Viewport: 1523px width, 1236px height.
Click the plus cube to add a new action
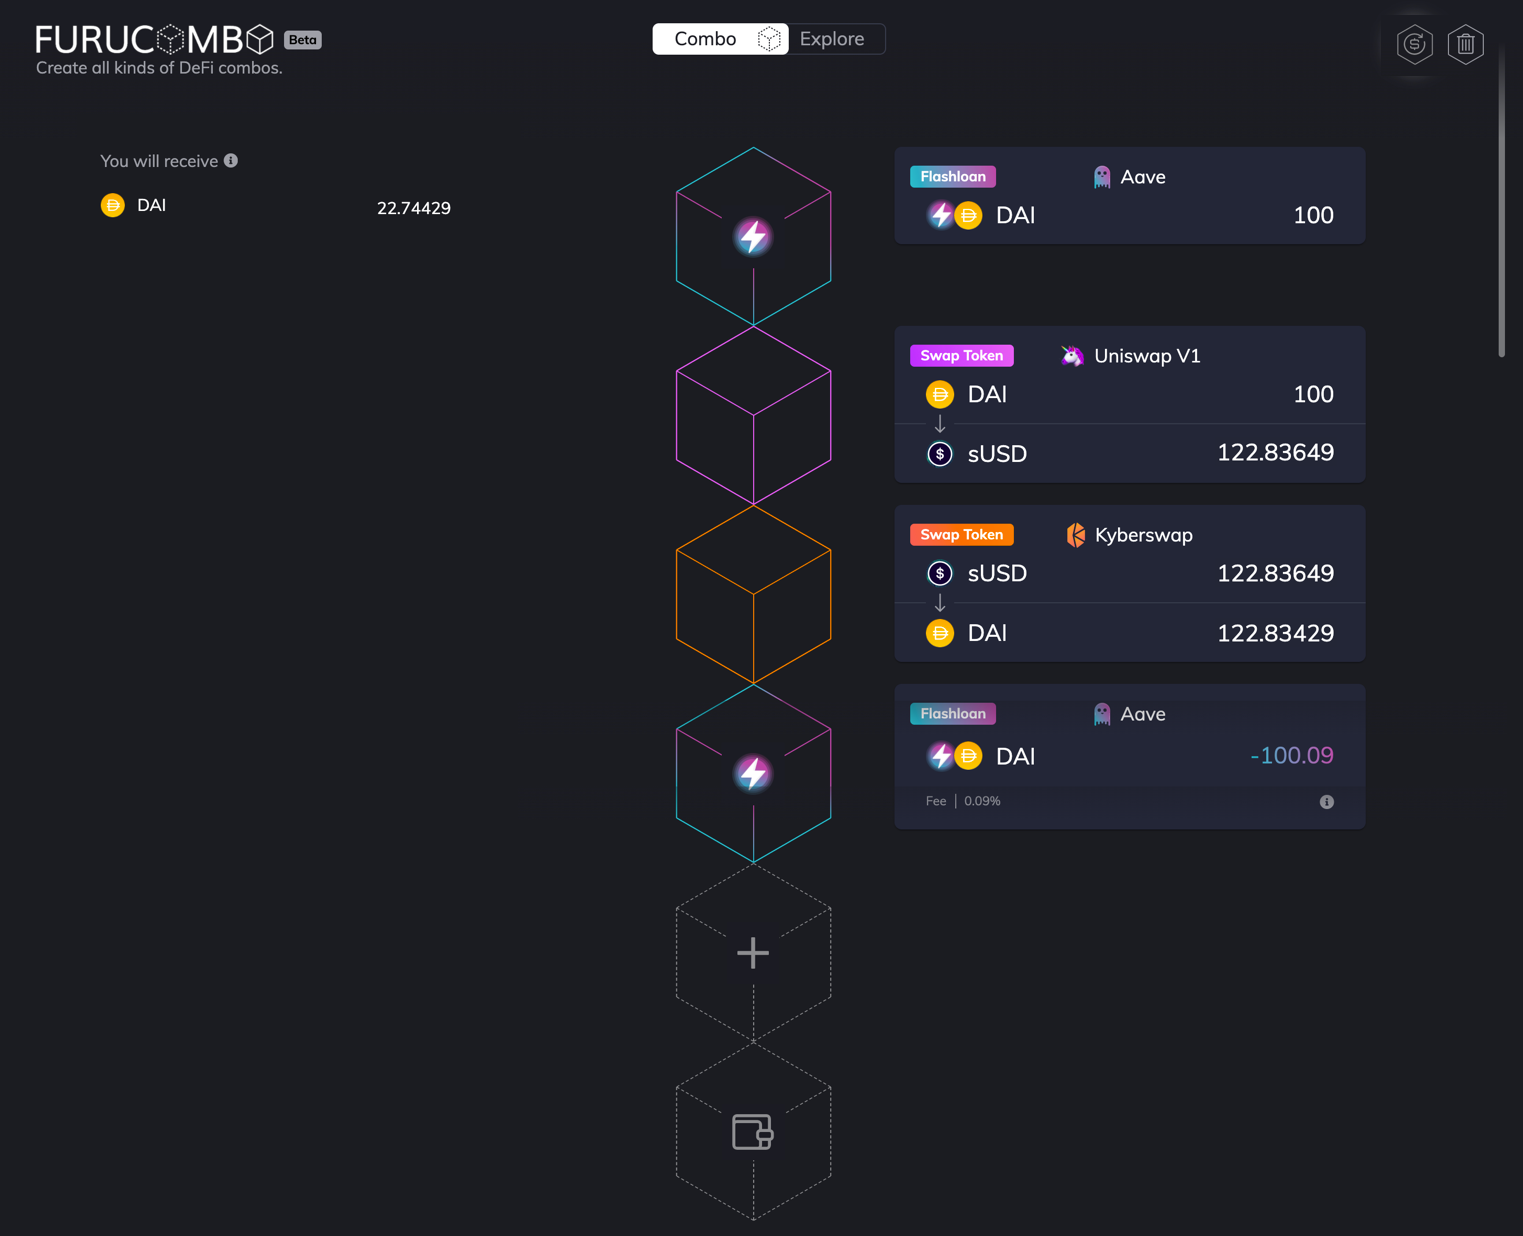tap(753, 952)
